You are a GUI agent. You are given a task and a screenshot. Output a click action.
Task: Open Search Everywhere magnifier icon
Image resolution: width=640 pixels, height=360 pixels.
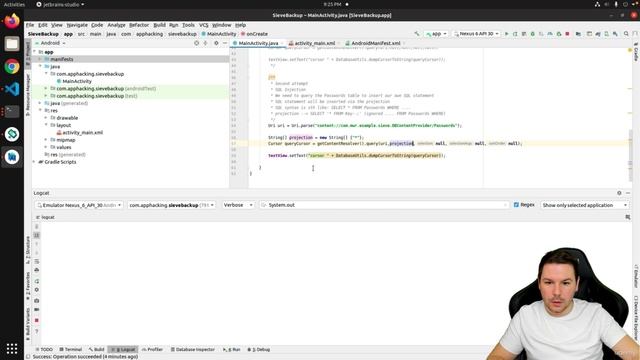tap(626, 34)
